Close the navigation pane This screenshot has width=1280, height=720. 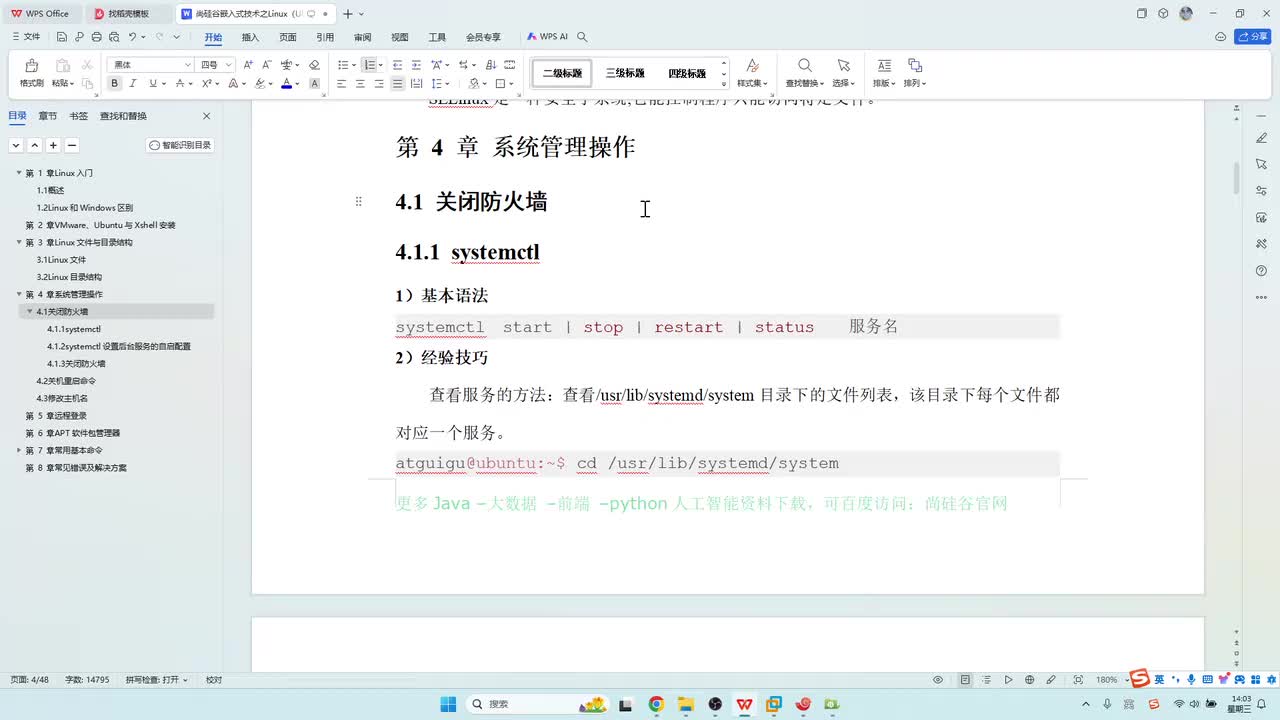click(207, 116)
